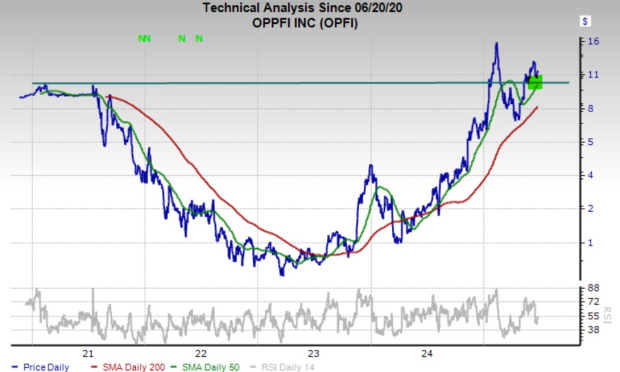Click the year 23 x-axis label

[x=314, y=353]
